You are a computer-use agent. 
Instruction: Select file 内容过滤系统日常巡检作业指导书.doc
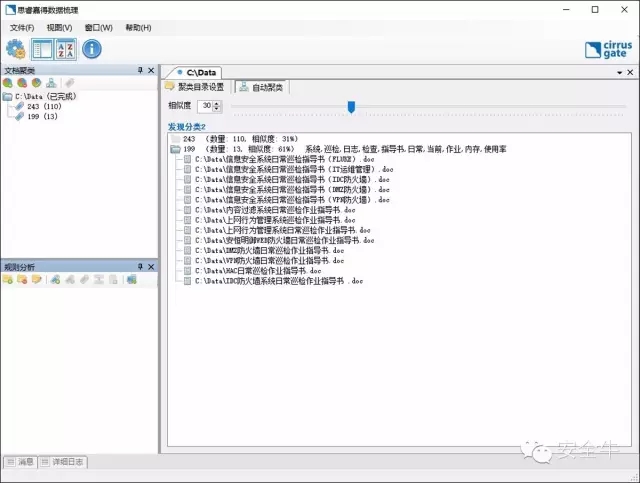(x=275, y=210)
